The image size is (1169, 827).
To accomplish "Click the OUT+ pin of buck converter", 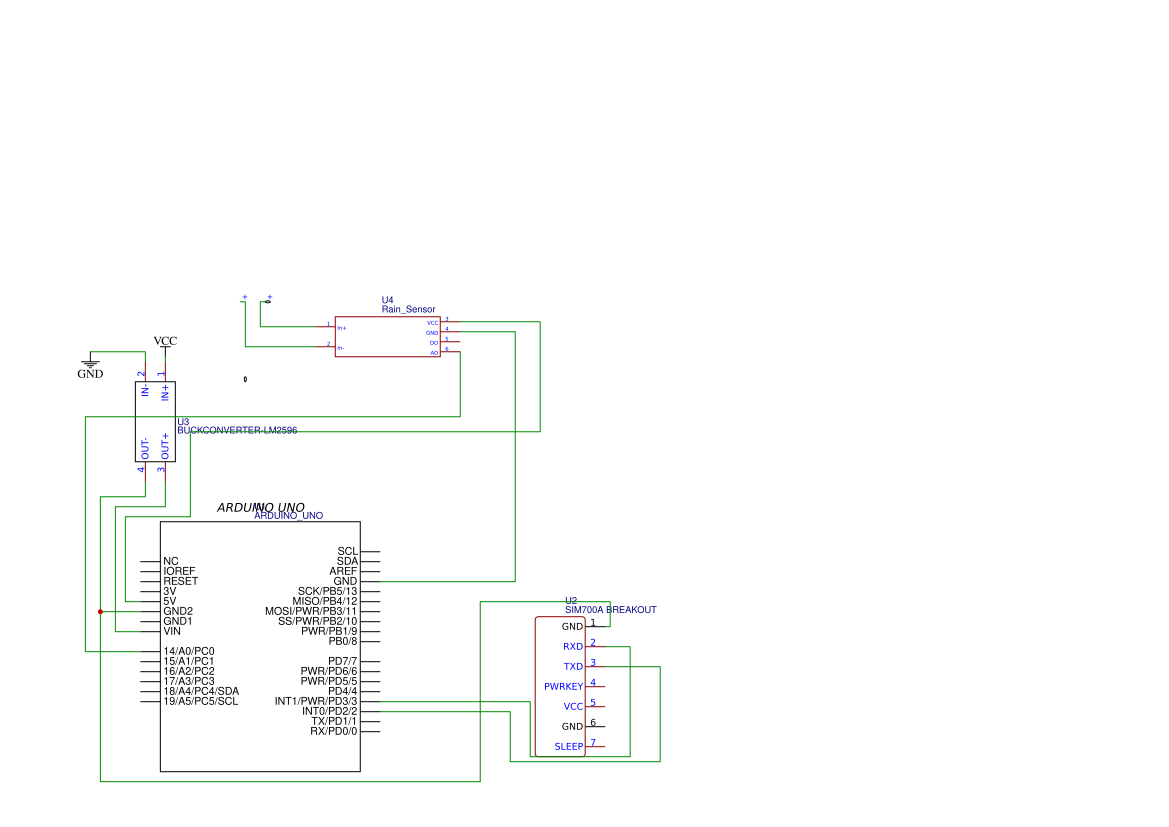I will pyautogui.click(x=166, y=446).
